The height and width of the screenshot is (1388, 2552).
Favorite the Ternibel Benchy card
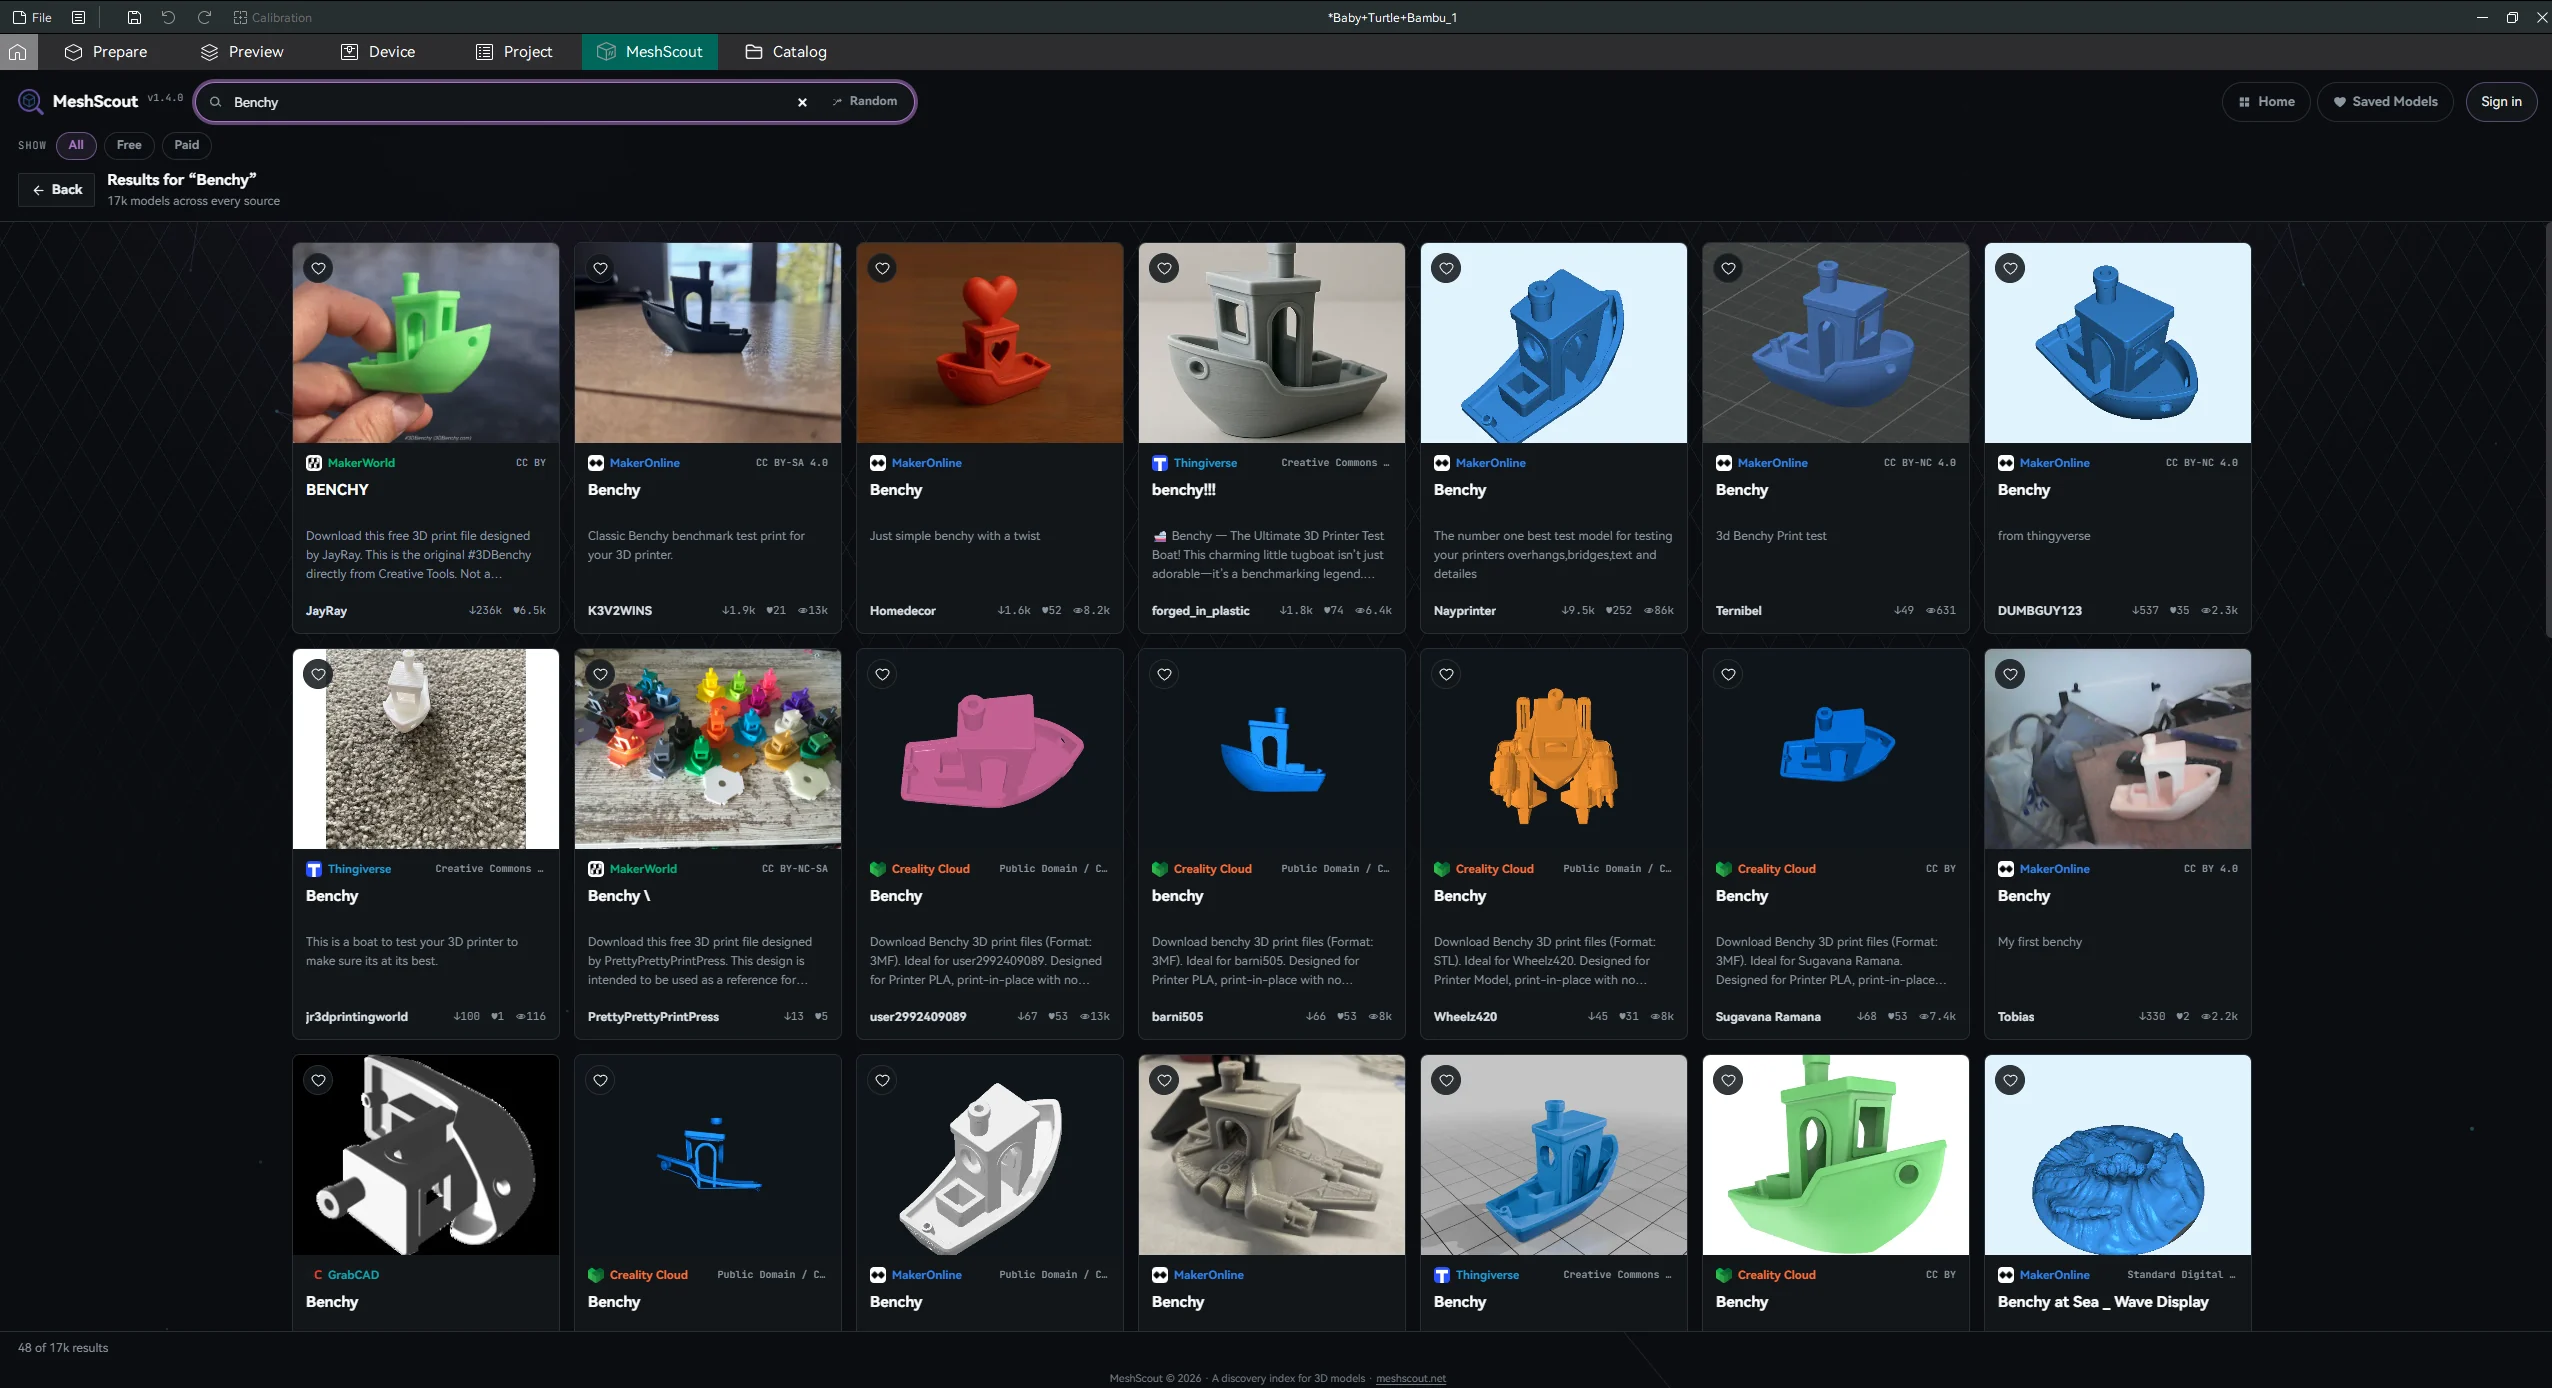click(1728, 268)
